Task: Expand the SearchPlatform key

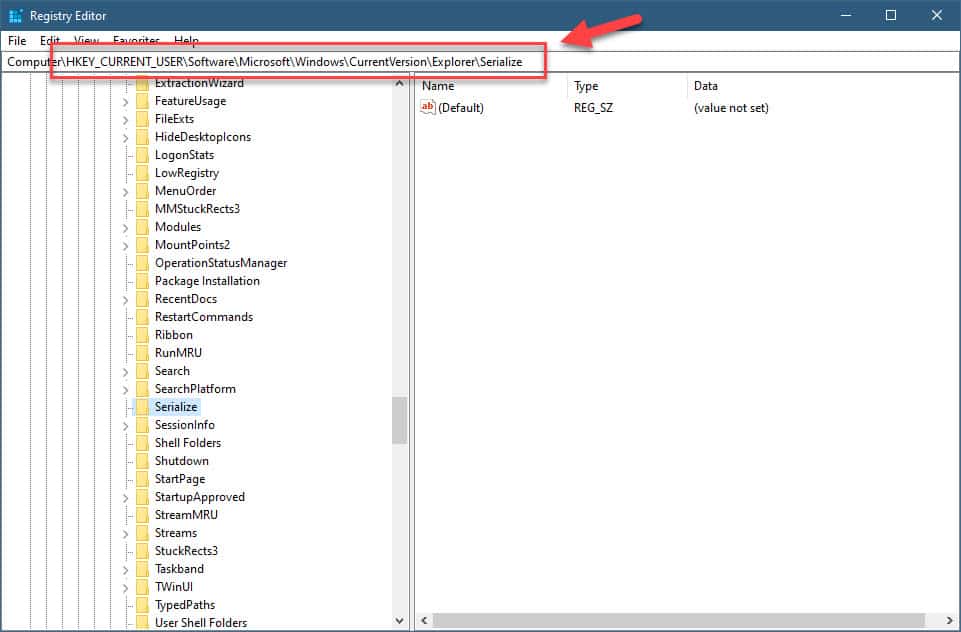Action: (x=125, y=389)
